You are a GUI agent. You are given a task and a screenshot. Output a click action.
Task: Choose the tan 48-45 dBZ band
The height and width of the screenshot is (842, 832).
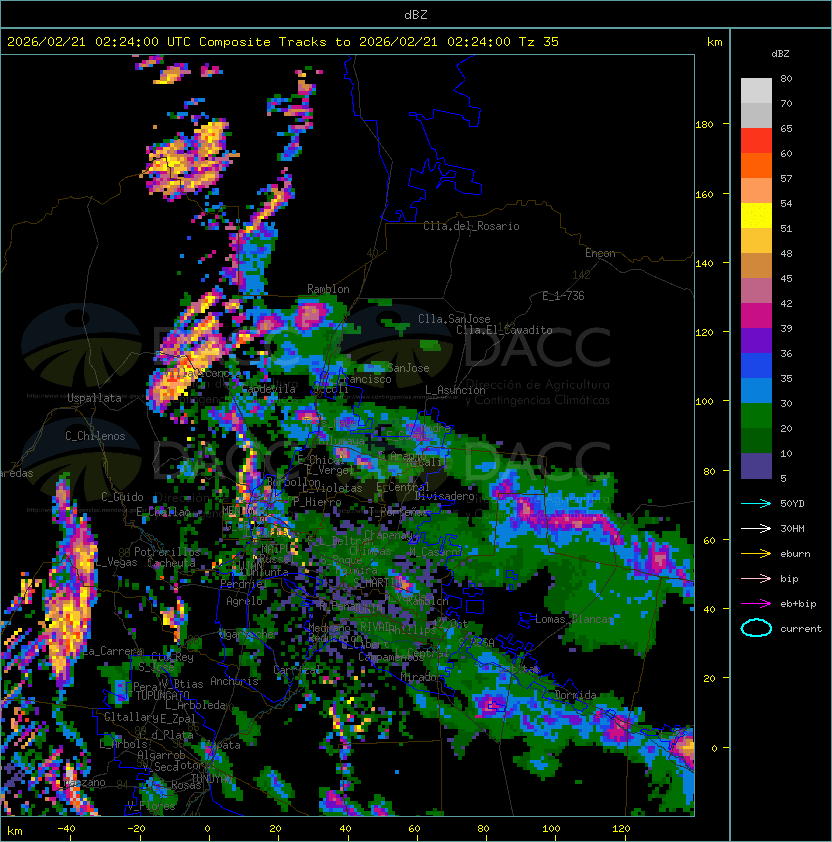756,265
